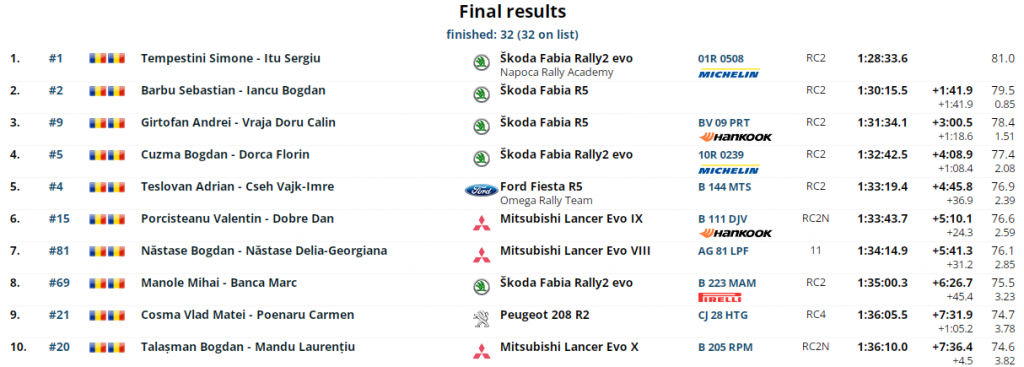Image resolution: width=1024 pixels, height=367 pixels.
Task: Click the Peugeot logo beside 208 R2
Action: click(x=481, y=319)
